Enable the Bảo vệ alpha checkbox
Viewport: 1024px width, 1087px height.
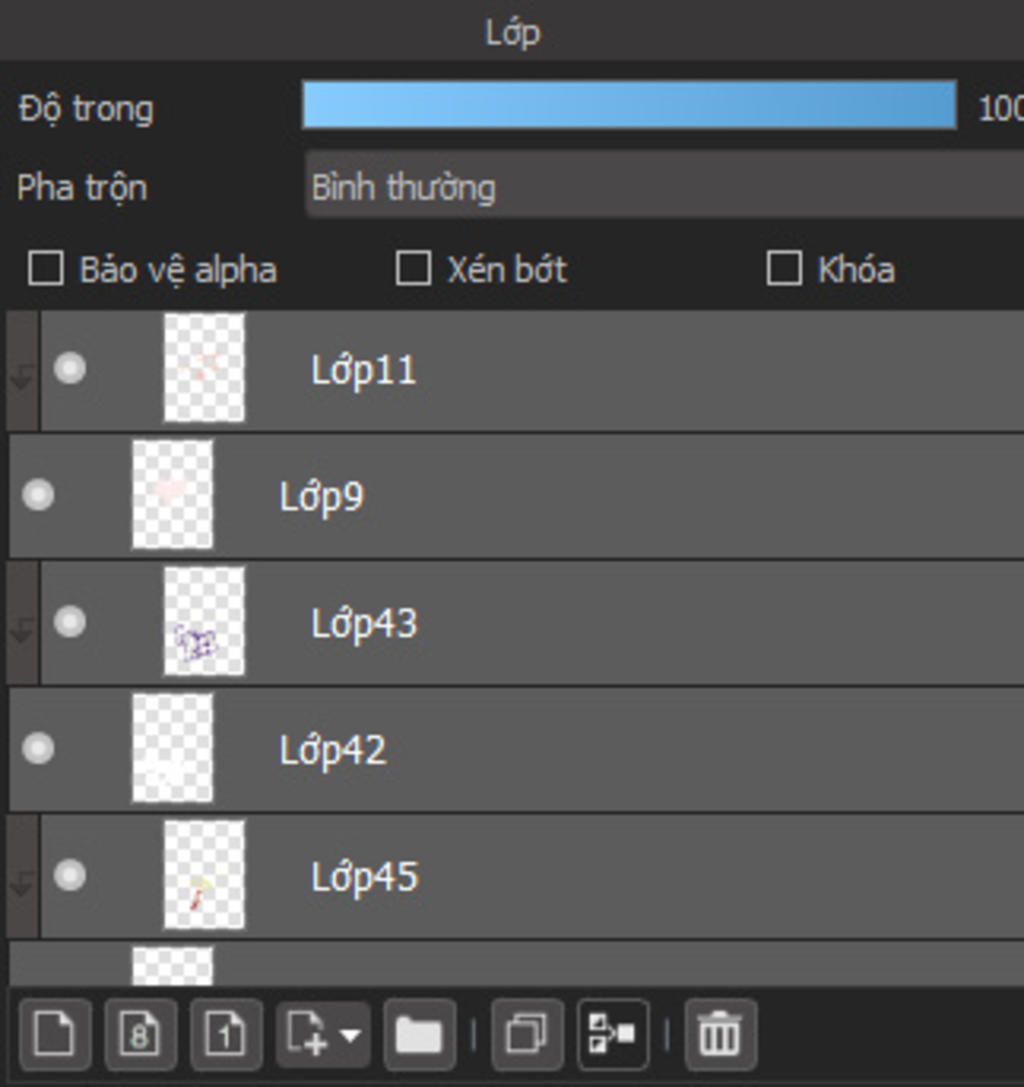pyautogui.click(x=46, y=269)
